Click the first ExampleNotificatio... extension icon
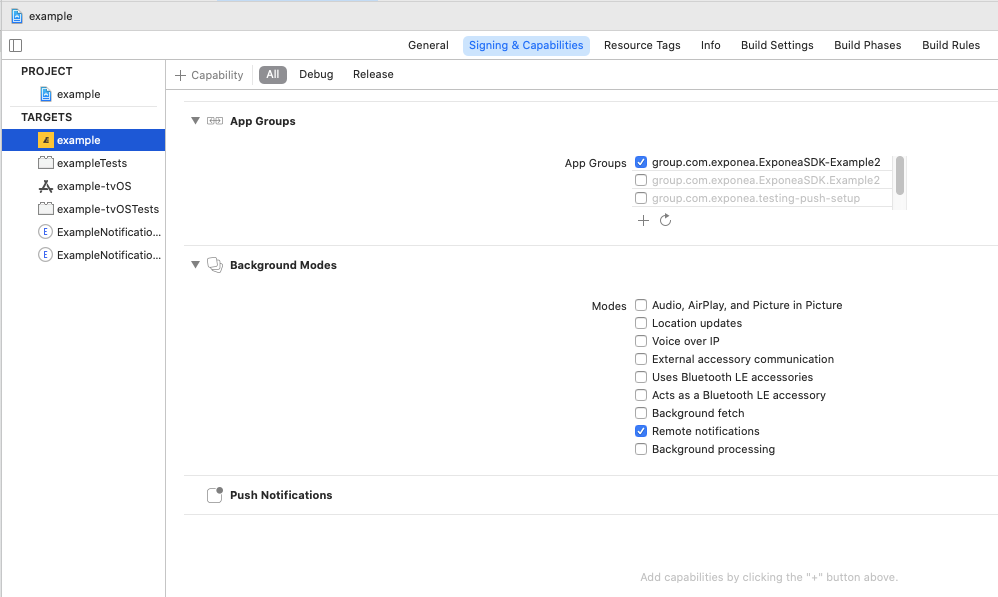The width and height of the screenshot is (998, 597). (45, 232)
